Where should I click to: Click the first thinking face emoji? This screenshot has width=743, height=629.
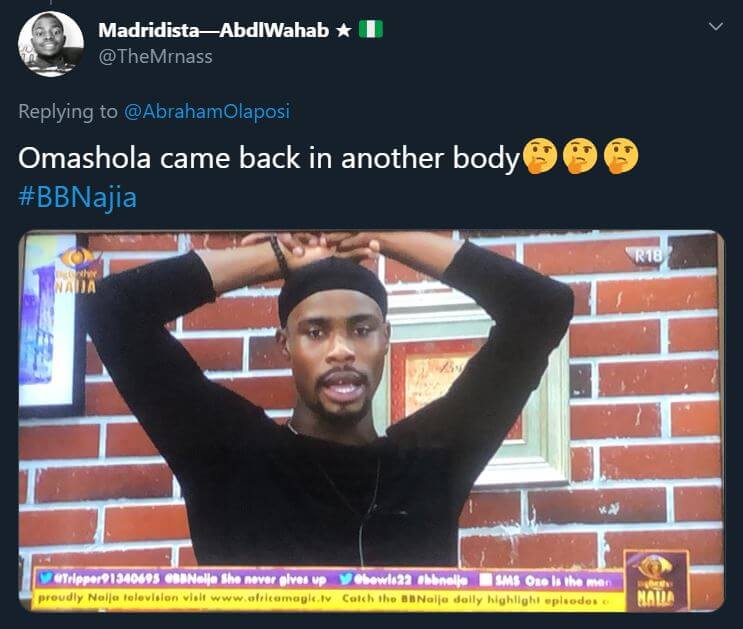(x=539, y=157)
